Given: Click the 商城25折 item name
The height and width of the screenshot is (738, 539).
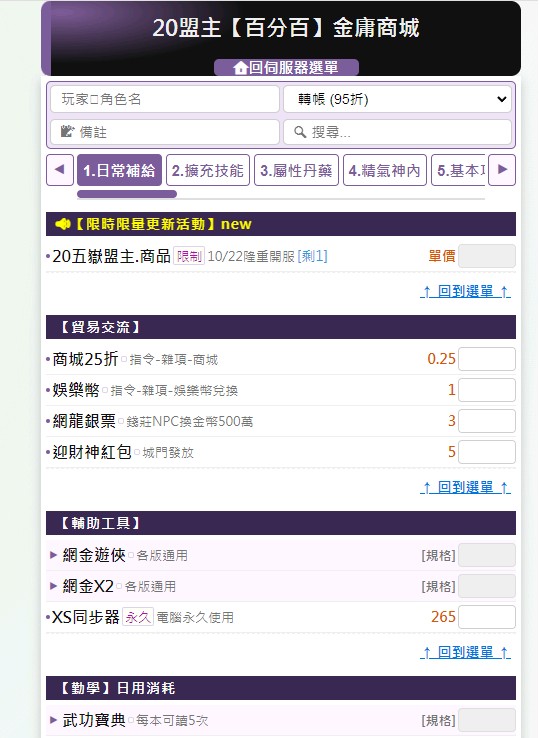Looking at the screenshot, I should [x=85, y=359].
